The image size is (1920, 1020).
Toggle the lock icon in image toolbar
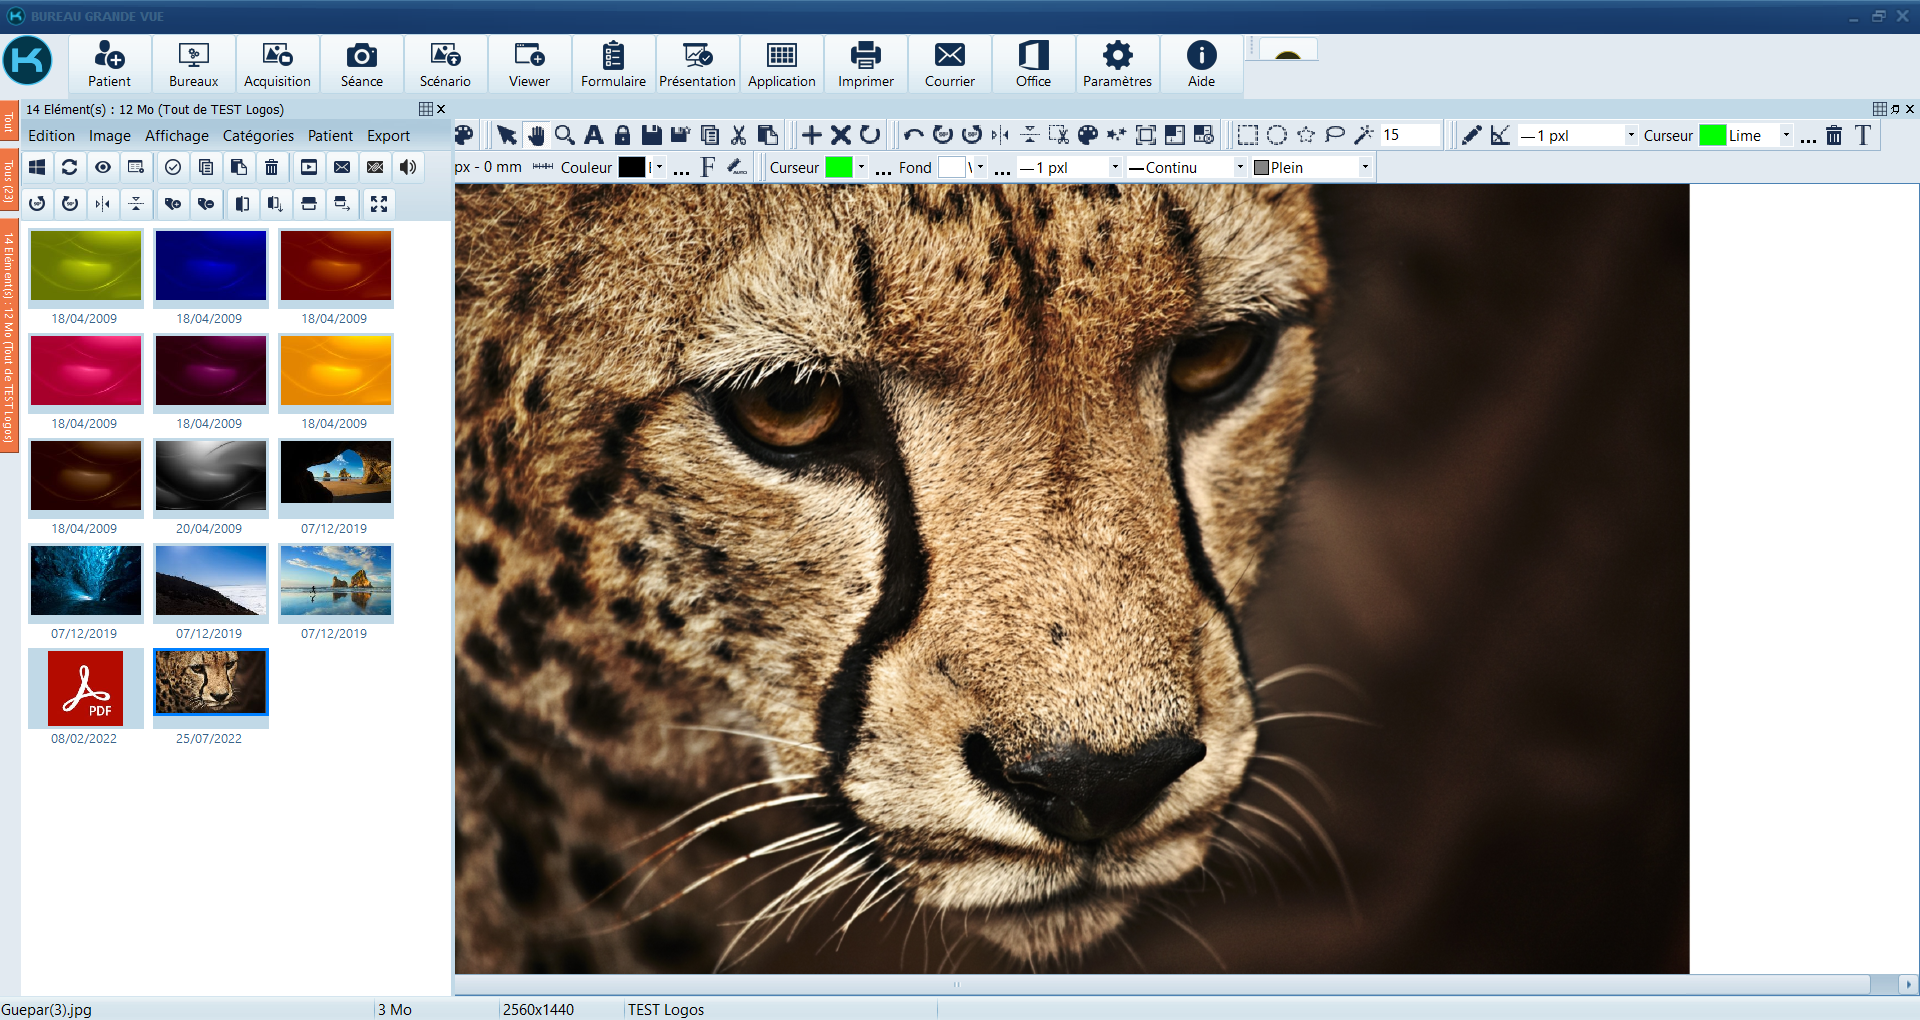pyautogui.click(x=622, y=135)
